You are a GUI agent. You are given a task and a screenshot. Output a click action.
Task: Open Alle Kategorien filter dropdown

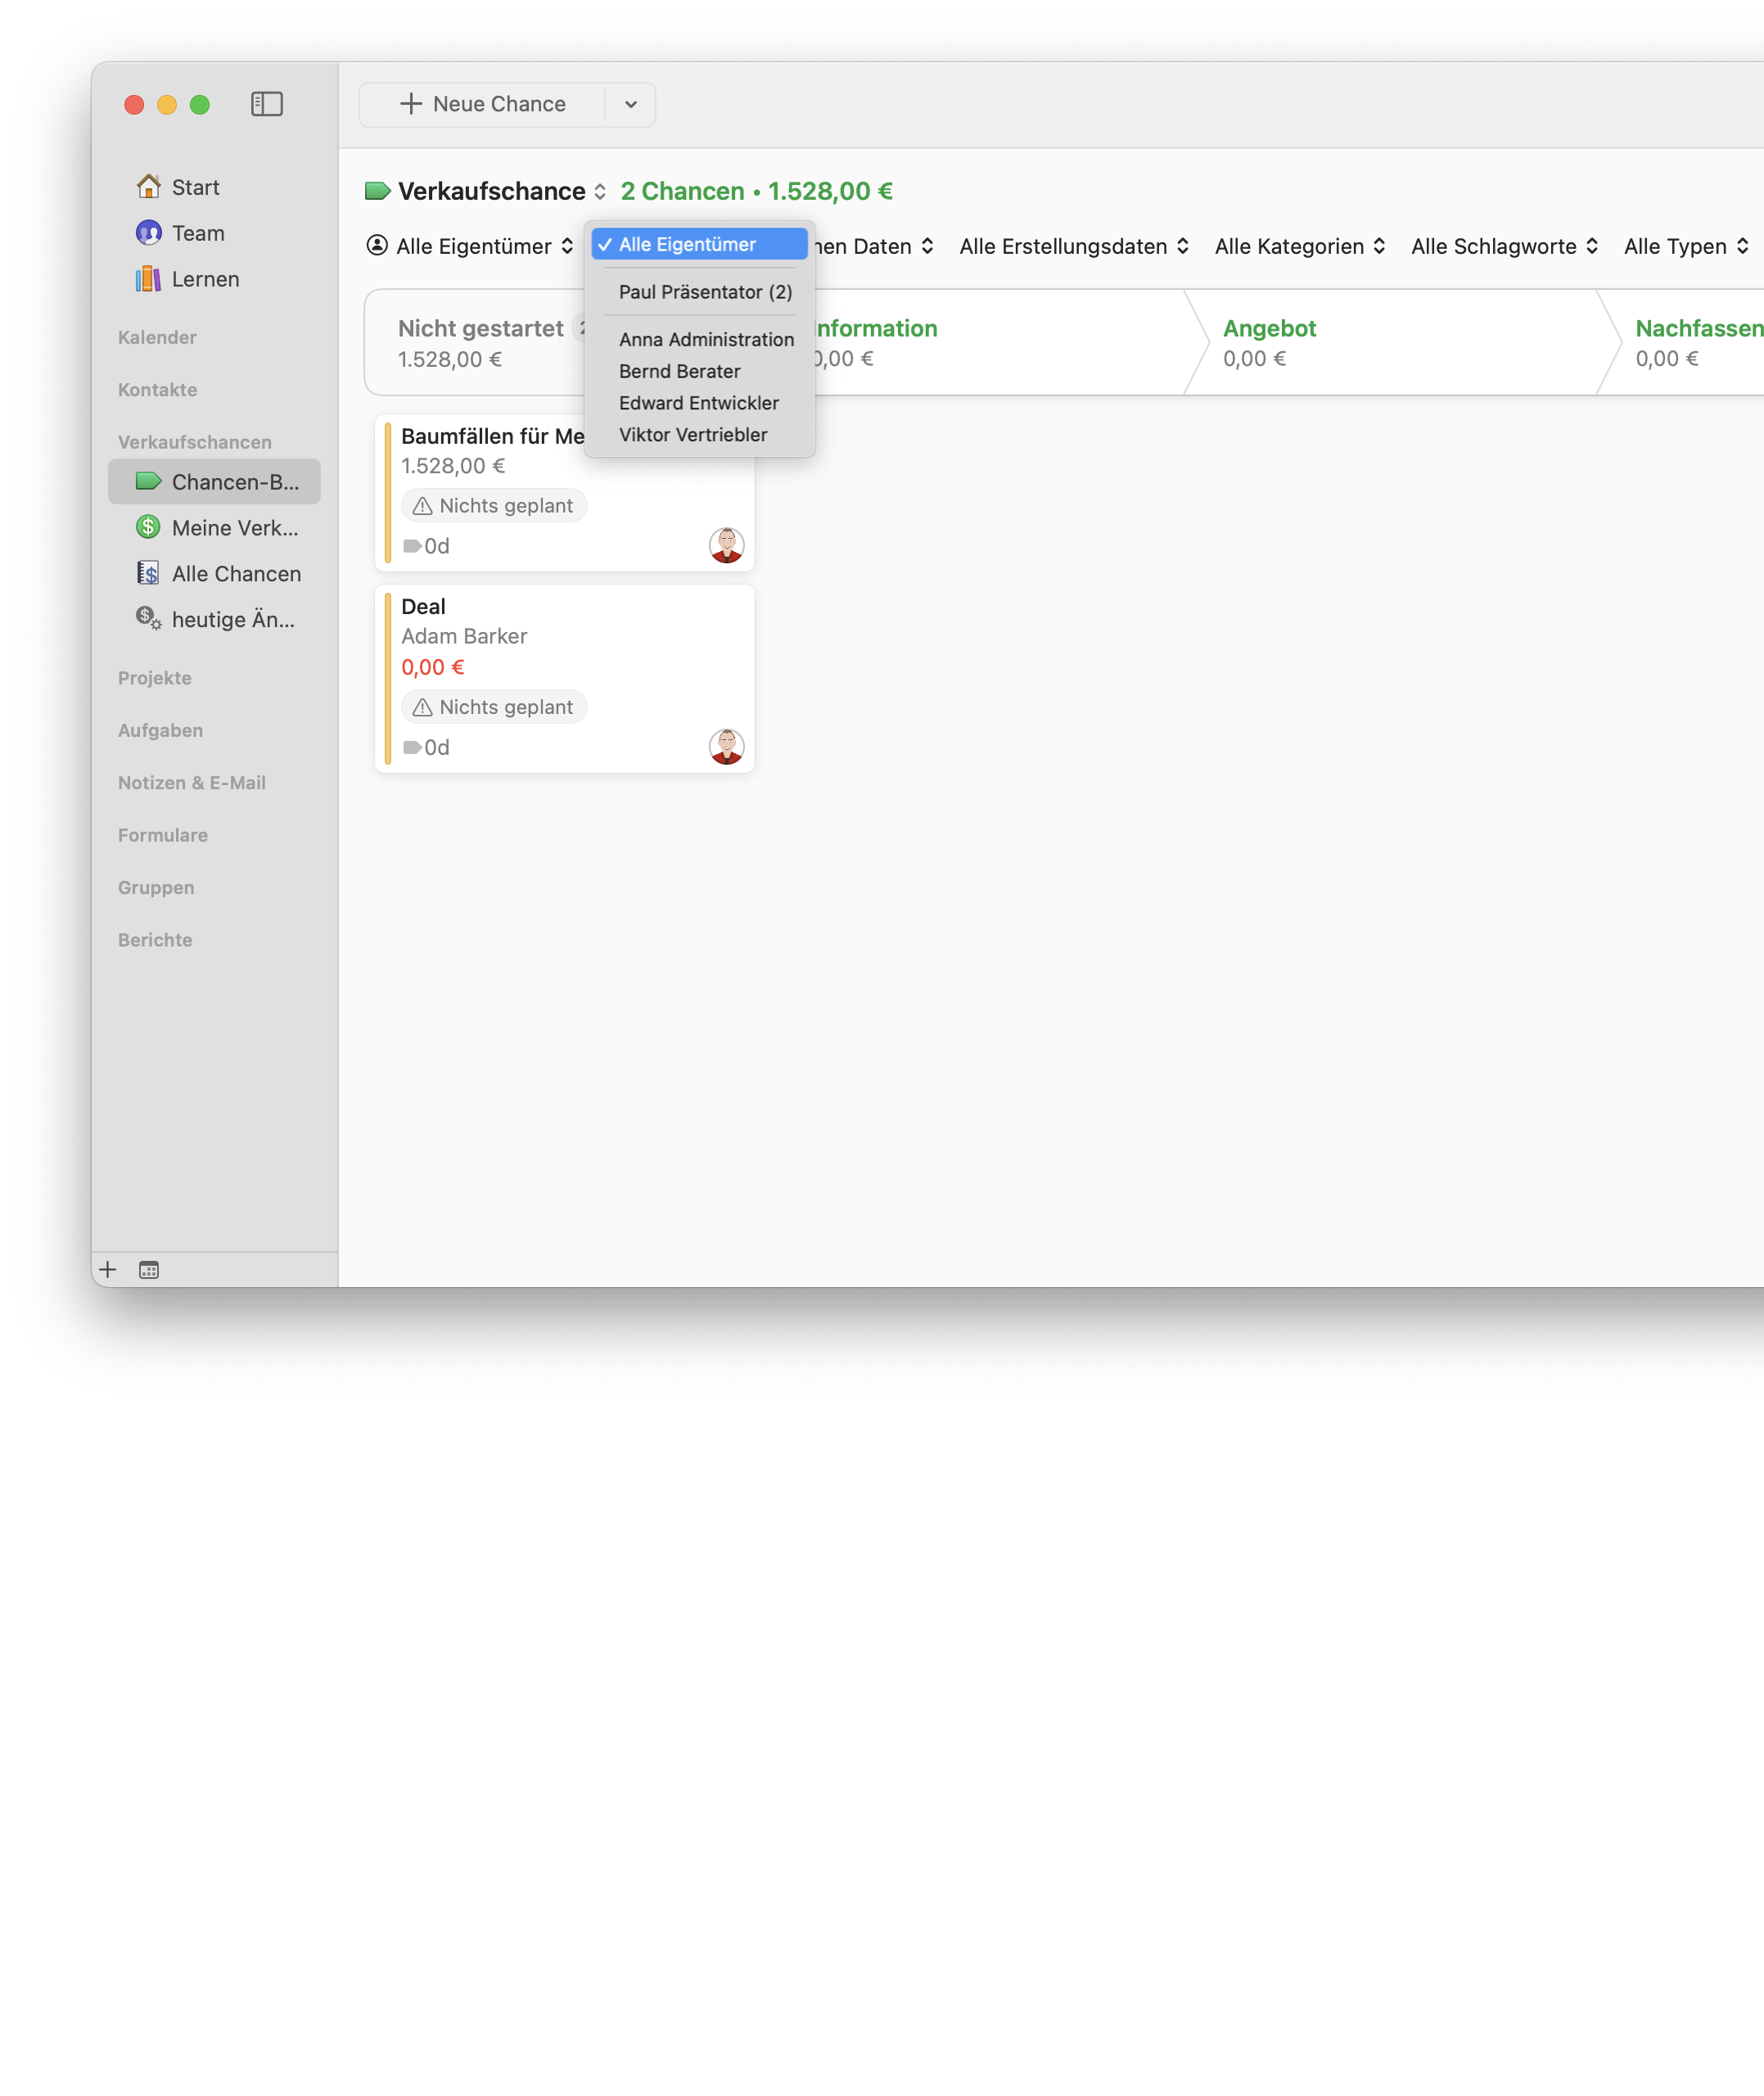[x=1298, y=246]
